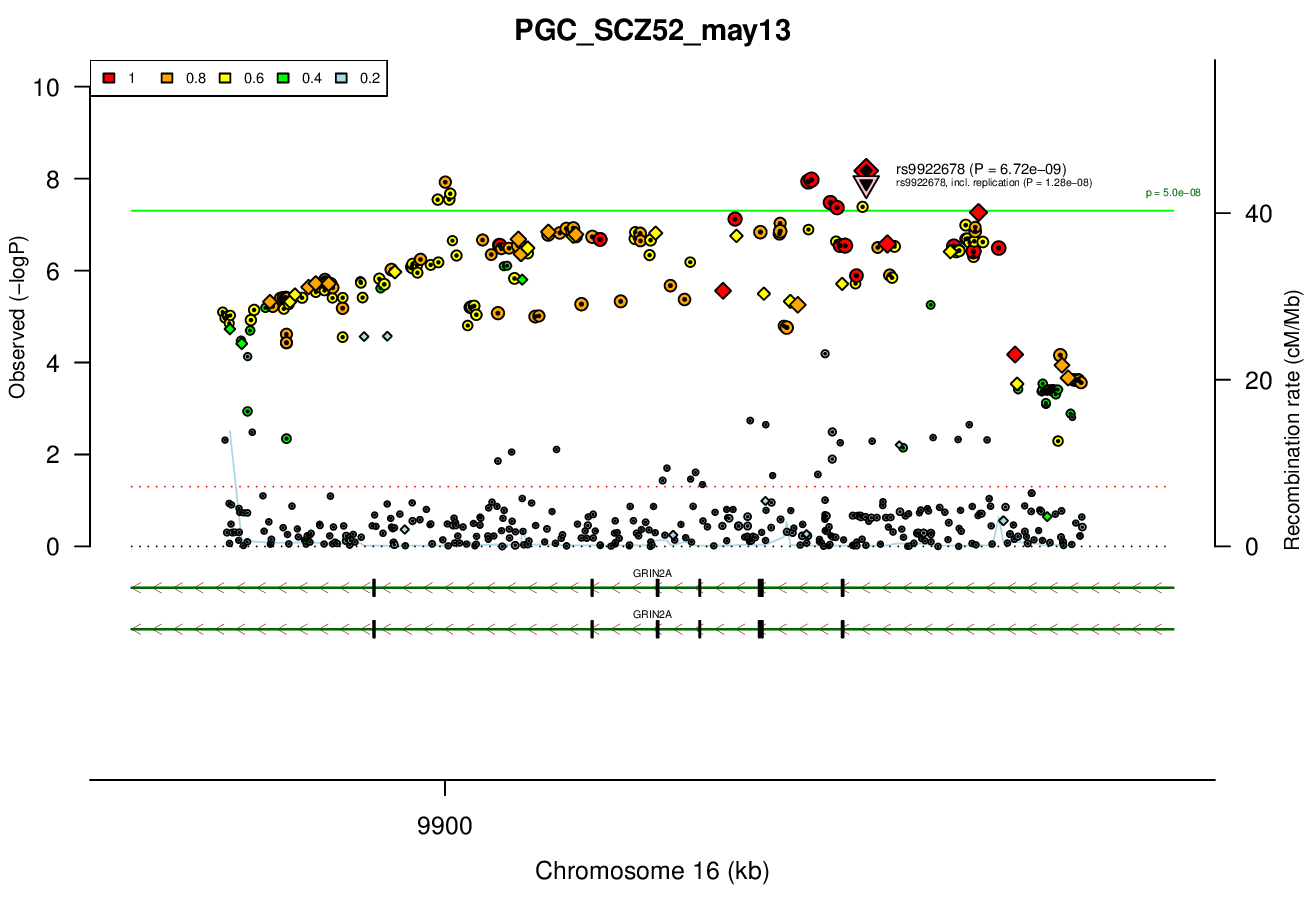This screenshot has width=1304, height=900.
Task: Click the p = 5.0e-08 threshold label
Action: (x=1173, y=193)
